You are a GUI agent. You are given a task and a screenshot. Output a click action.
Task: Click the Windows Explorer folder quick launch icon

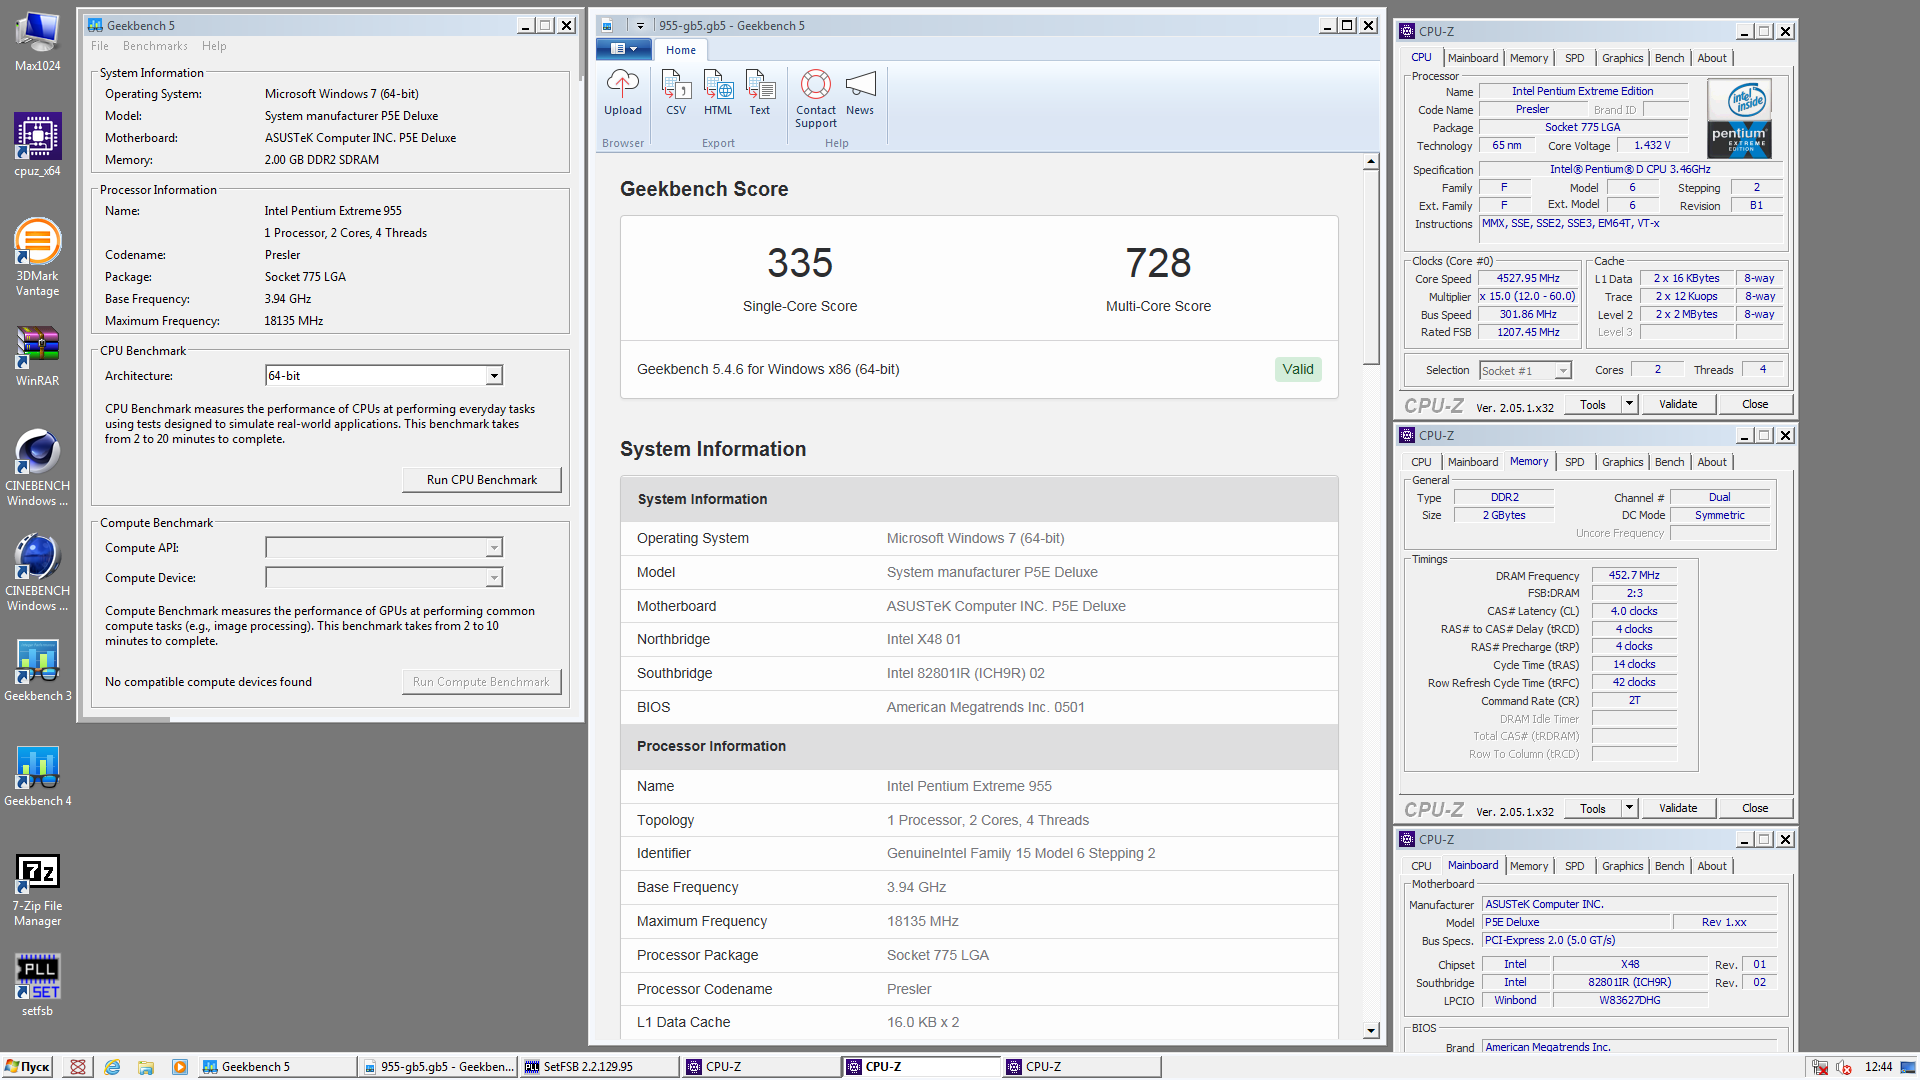point(146,1067)
